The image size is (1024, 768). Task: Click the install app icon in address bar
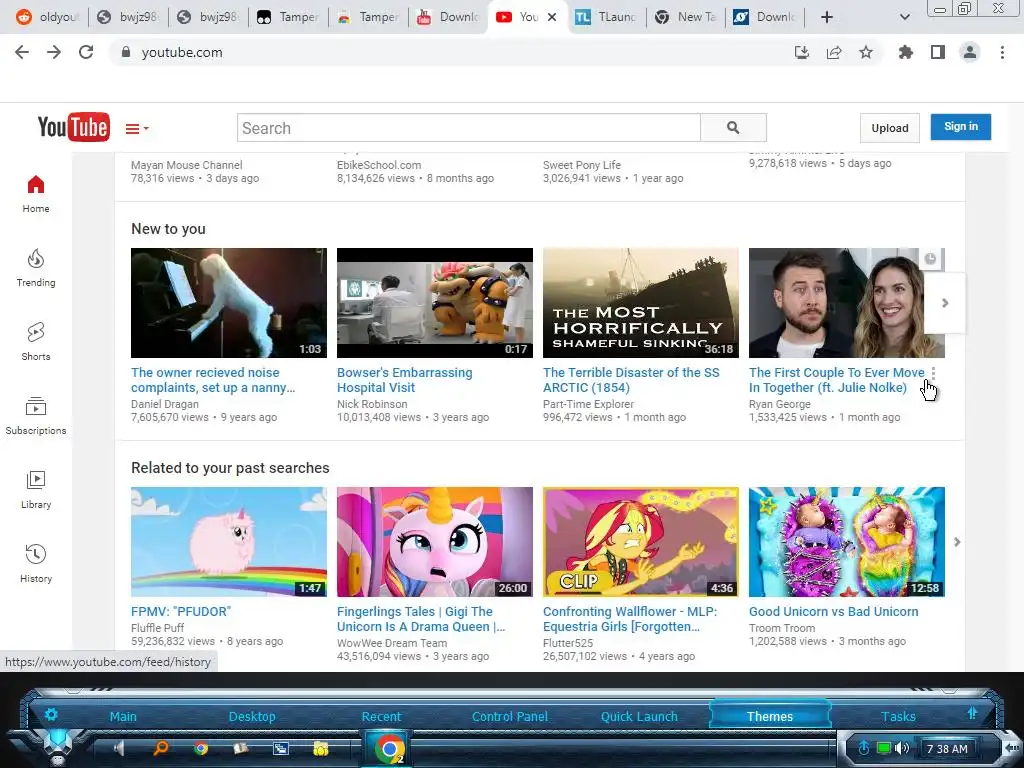(802, 52)
